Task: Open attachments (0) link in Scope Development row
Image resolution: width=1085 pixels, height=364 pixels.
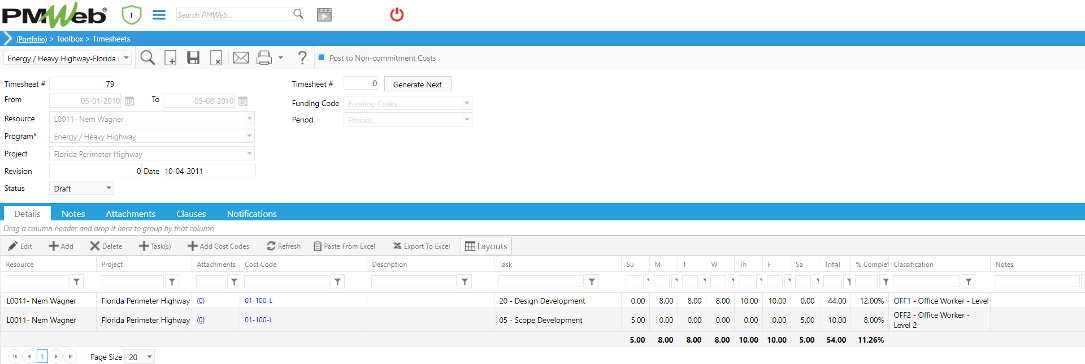Action: (201, 320)
